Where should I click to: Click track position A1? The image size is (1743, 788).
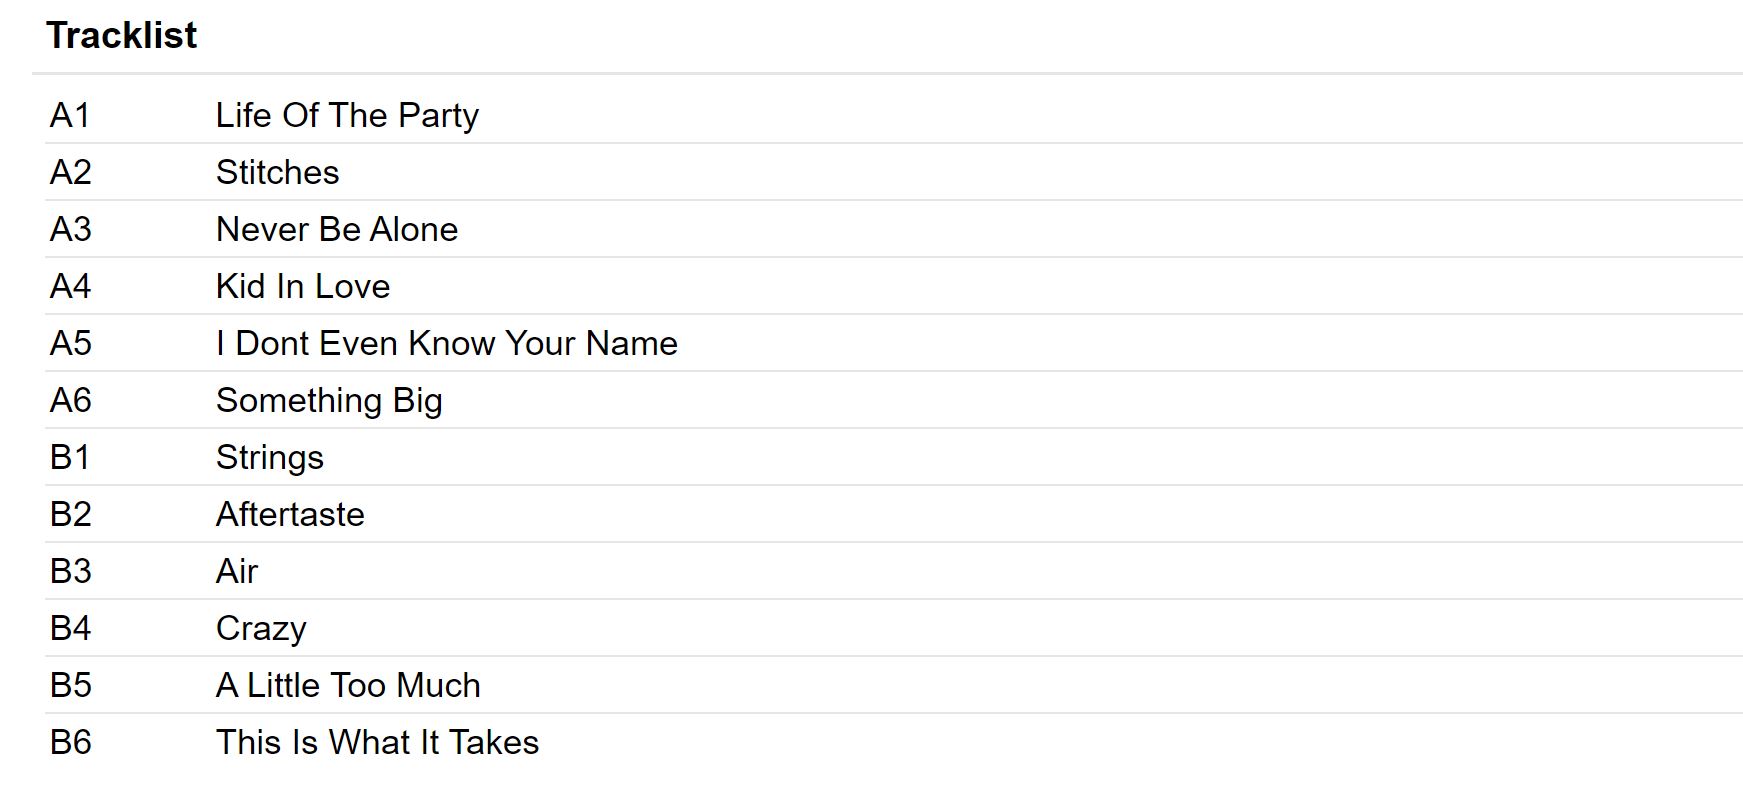(x=70, y=116)
